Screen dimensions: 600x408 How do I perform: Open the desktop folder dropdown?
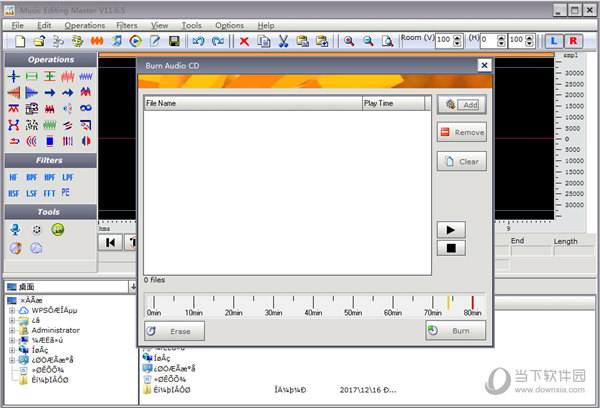coord(133,287)
